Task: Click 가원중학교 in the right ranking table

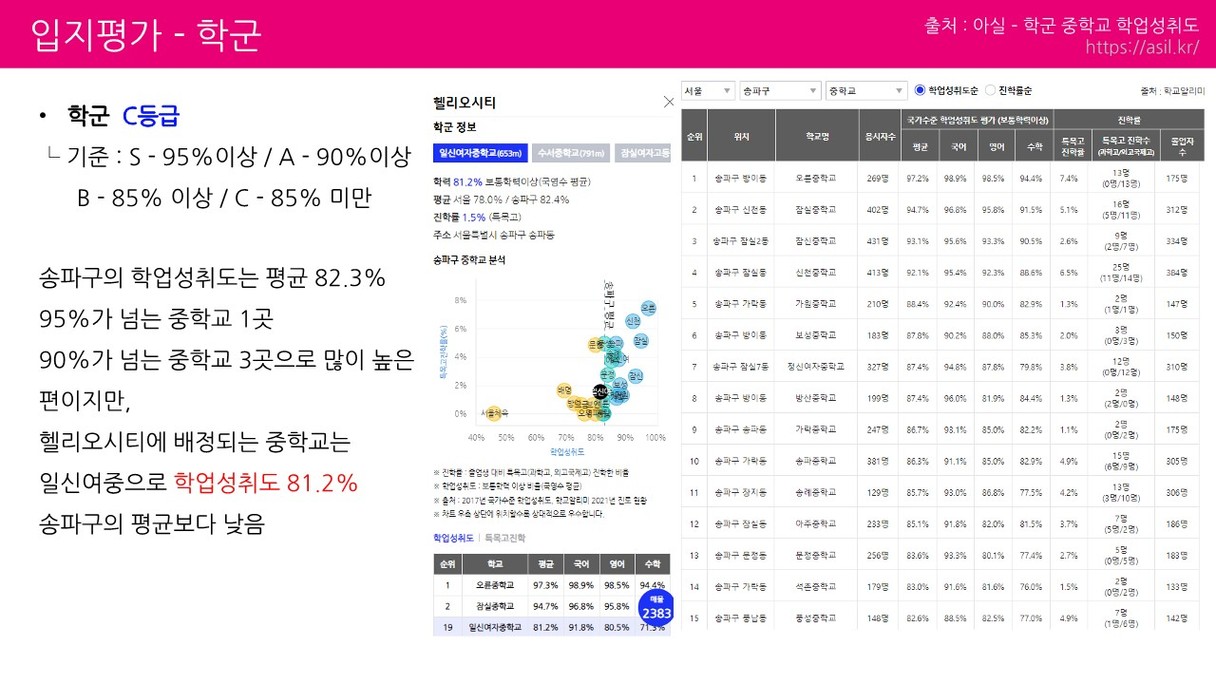Action: (x=817, y=304)
